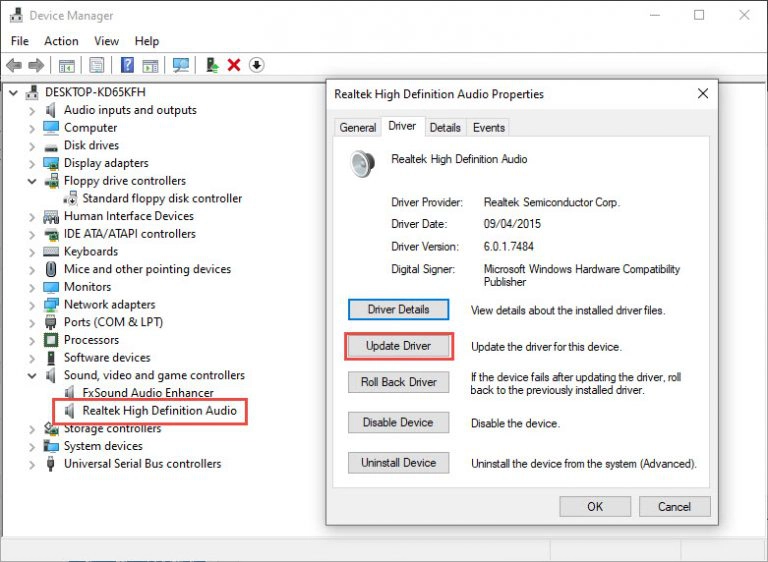The image size is (768, 562).
Task: Click the Network adapters category icon
Action: [x=51, y=304]
